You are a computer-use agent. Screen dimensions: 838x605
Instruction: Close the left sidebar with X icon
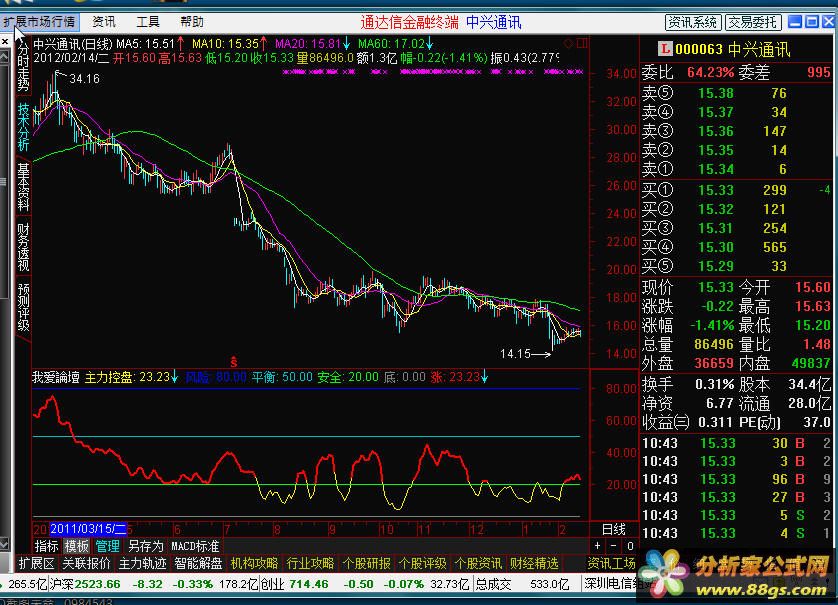(5, 41)
